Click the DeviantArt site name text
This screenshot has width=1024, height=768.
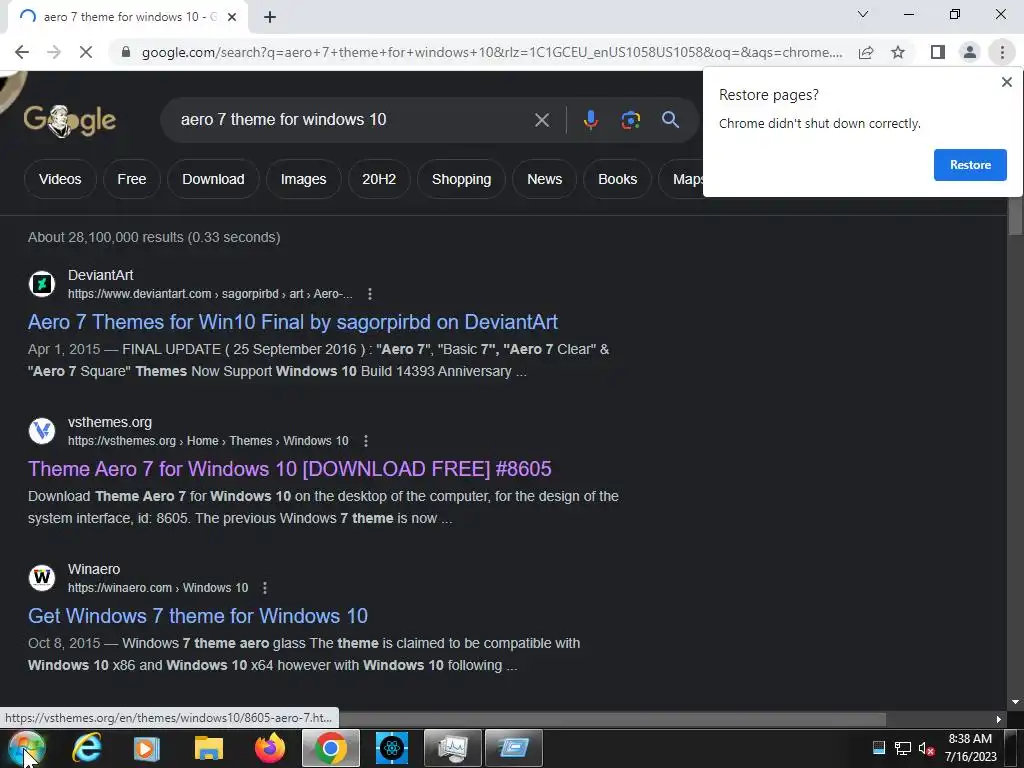[x=101, y=275]
